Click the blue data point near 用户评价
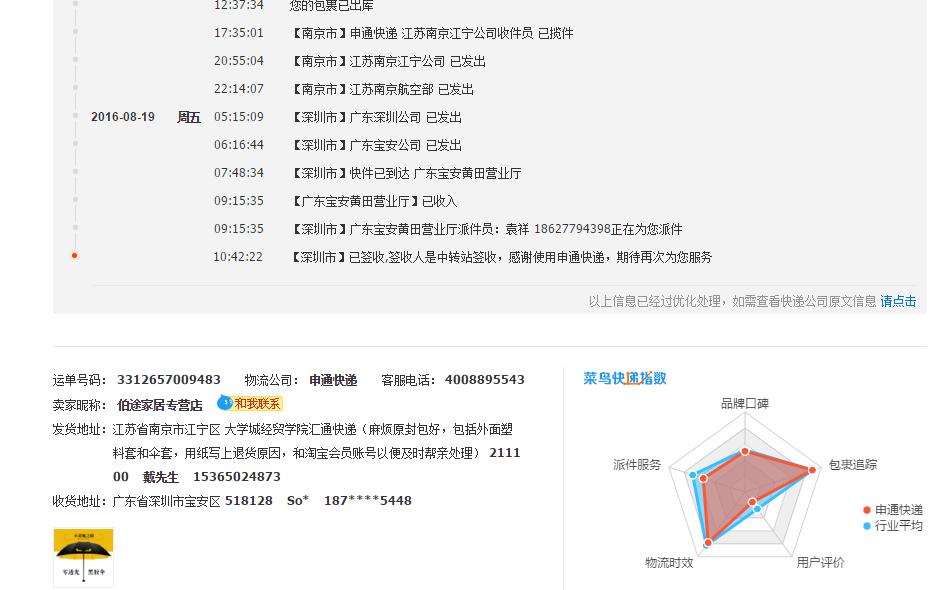 [758, 509]
